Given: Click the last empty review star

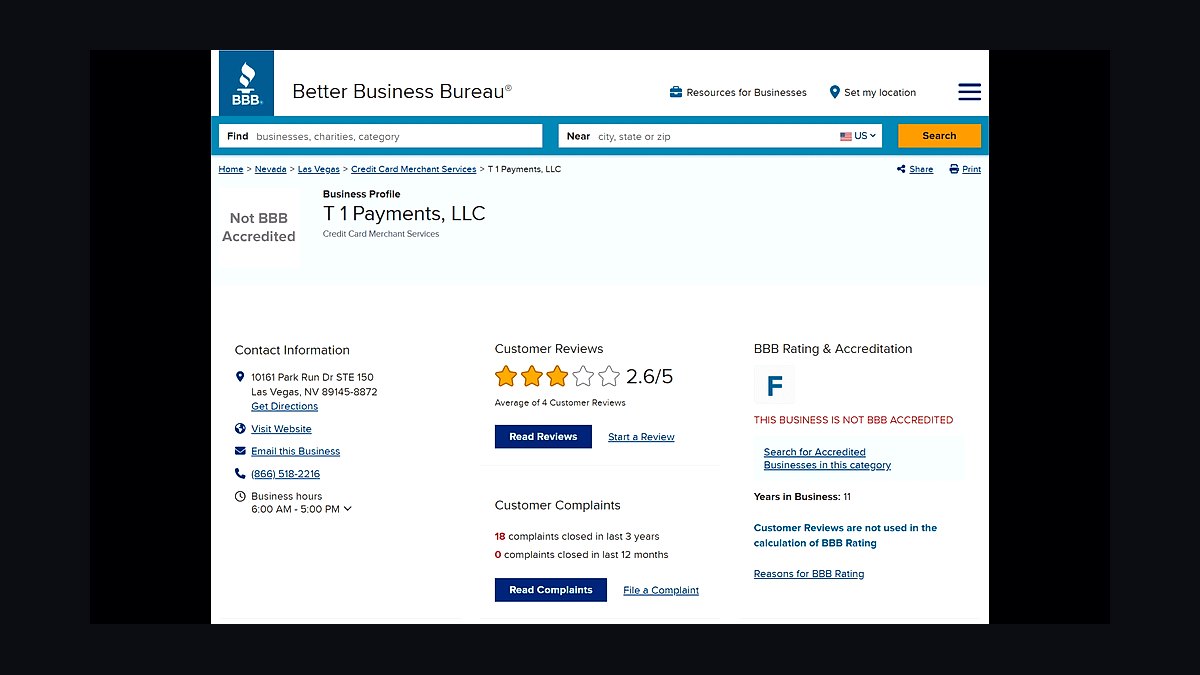Looking at the screenshot, I should pos(609,376).
